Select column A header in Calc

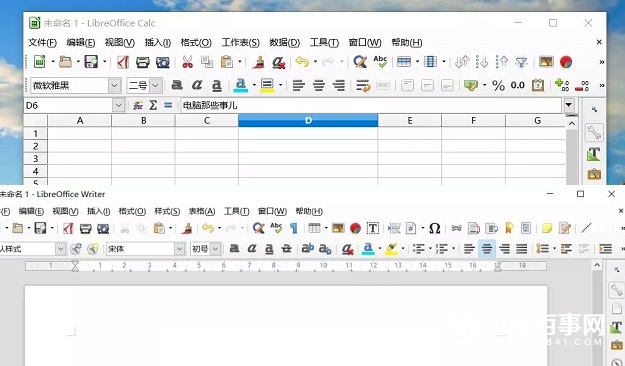pyautogui.click(x=80, y=120)
